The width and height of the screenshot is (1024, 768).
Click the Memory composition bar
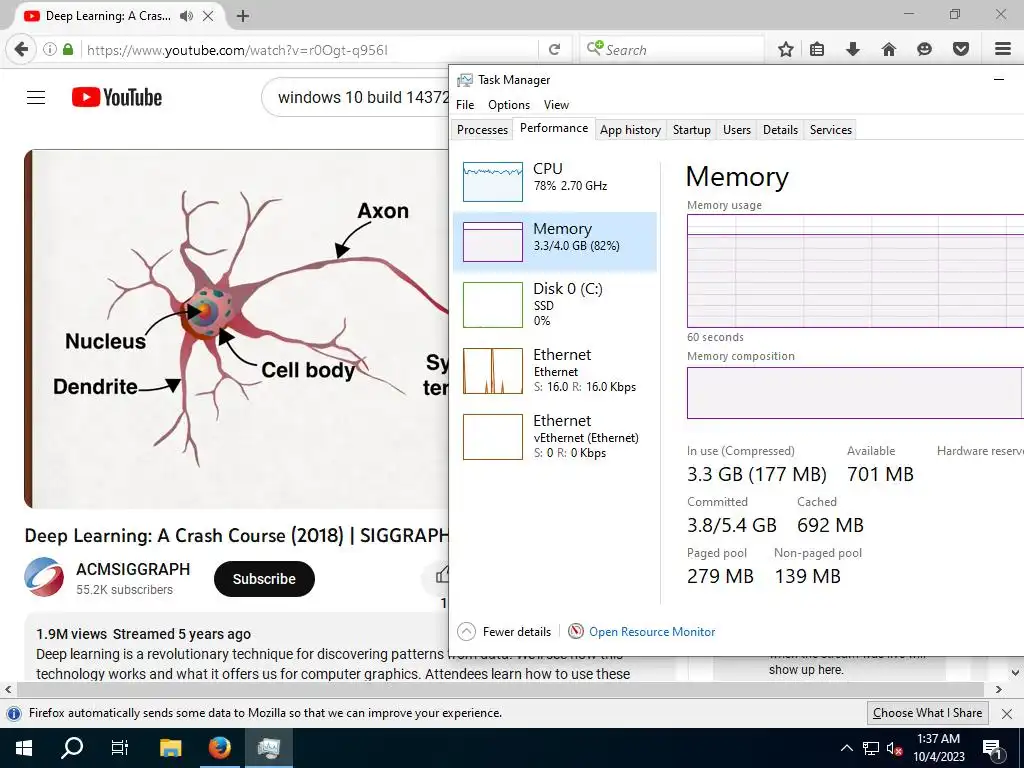coord(856,392)
